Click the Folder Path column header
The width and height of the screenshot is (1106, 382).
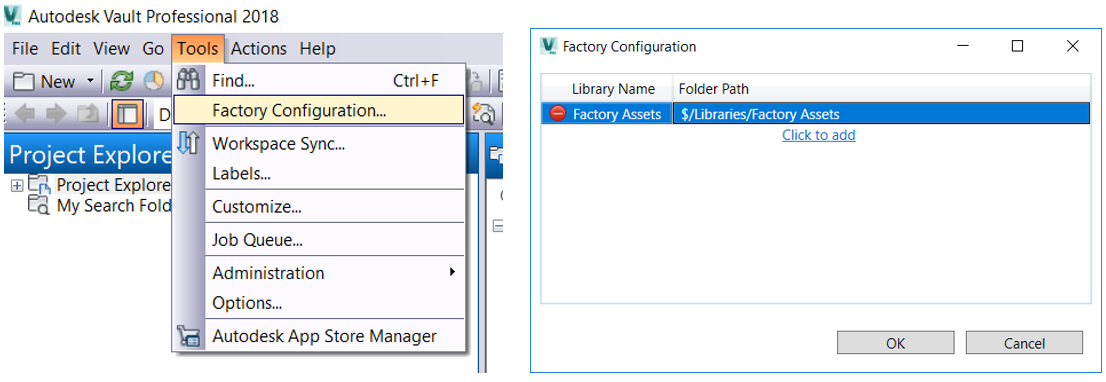(x=881, y=89)
